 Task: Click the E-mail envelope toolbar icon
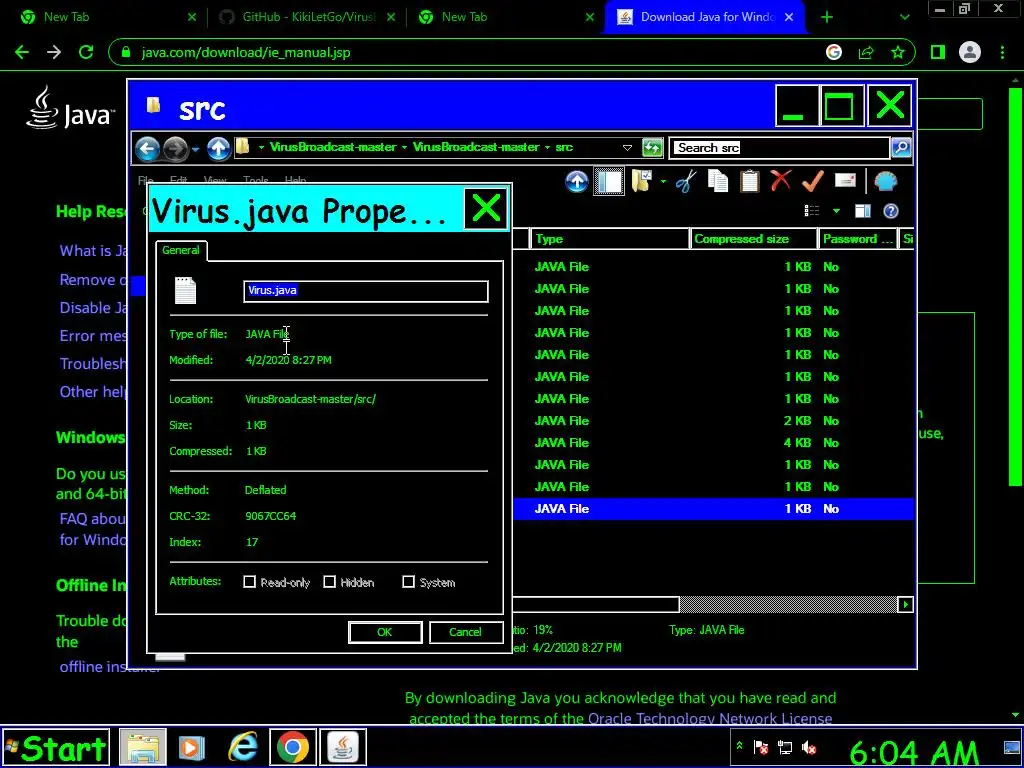pyautogui.click(x=845, y=180)
